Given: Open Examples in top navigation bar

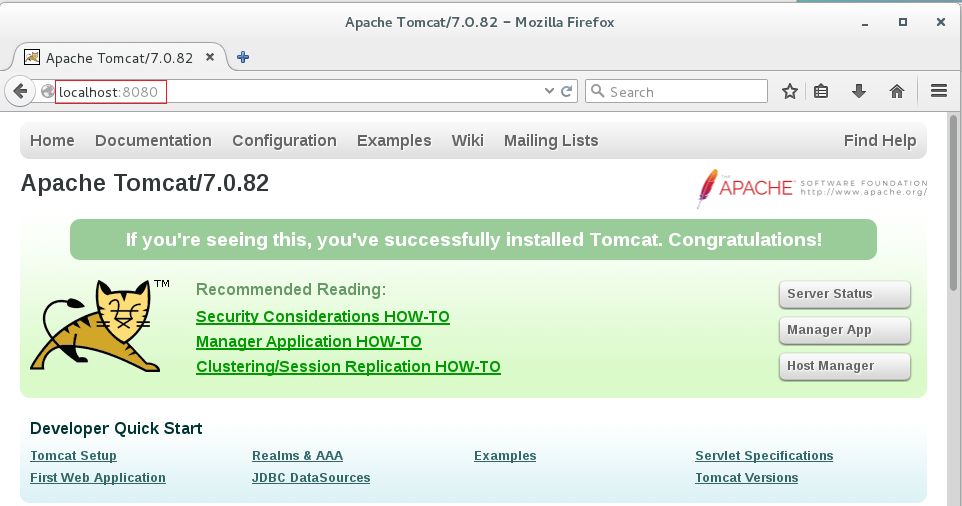Looking at the screenshot, I should coord(394,140).
